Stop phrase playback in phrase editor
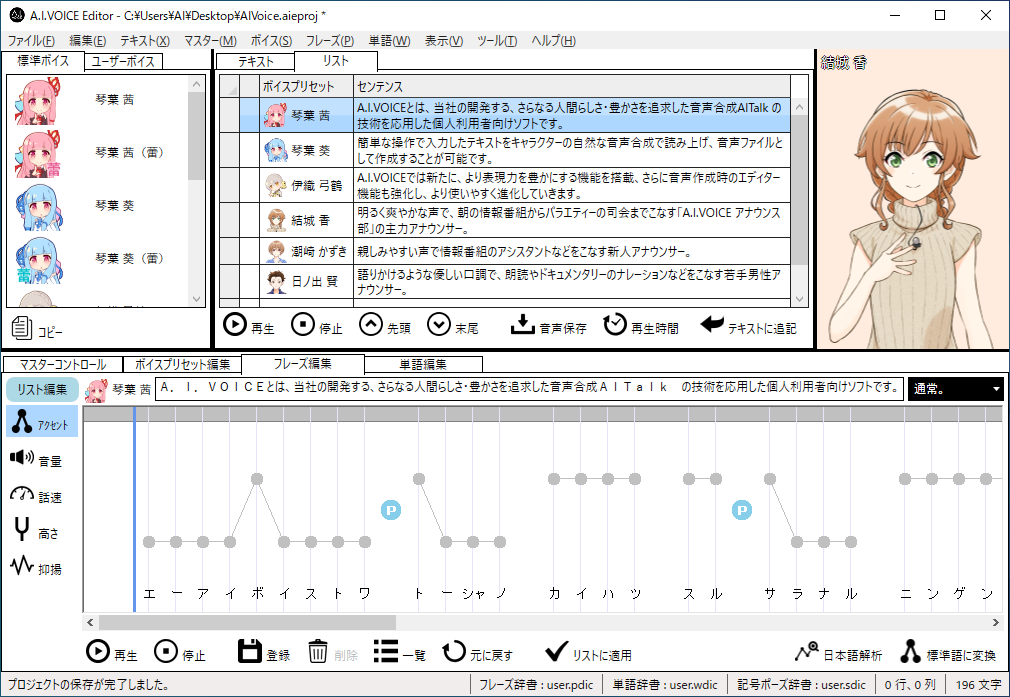 (x=180, y=652)
